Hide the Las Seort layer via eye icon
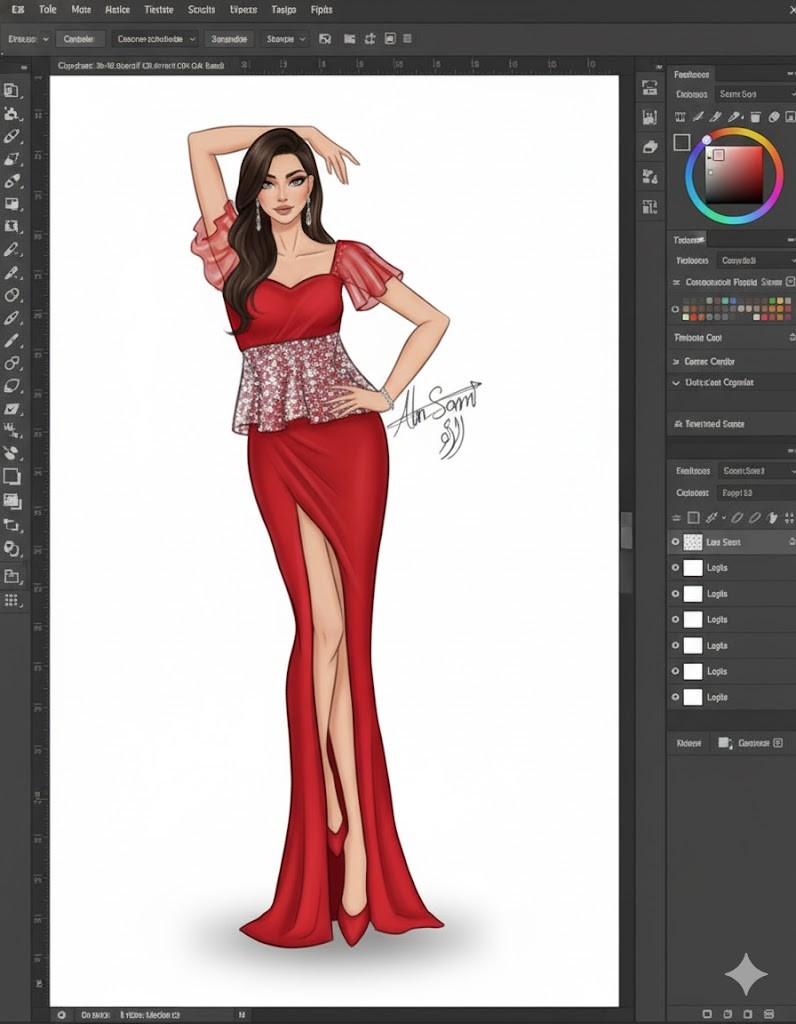Screen dimensions: 796x1024 click(x=675, y=541)
